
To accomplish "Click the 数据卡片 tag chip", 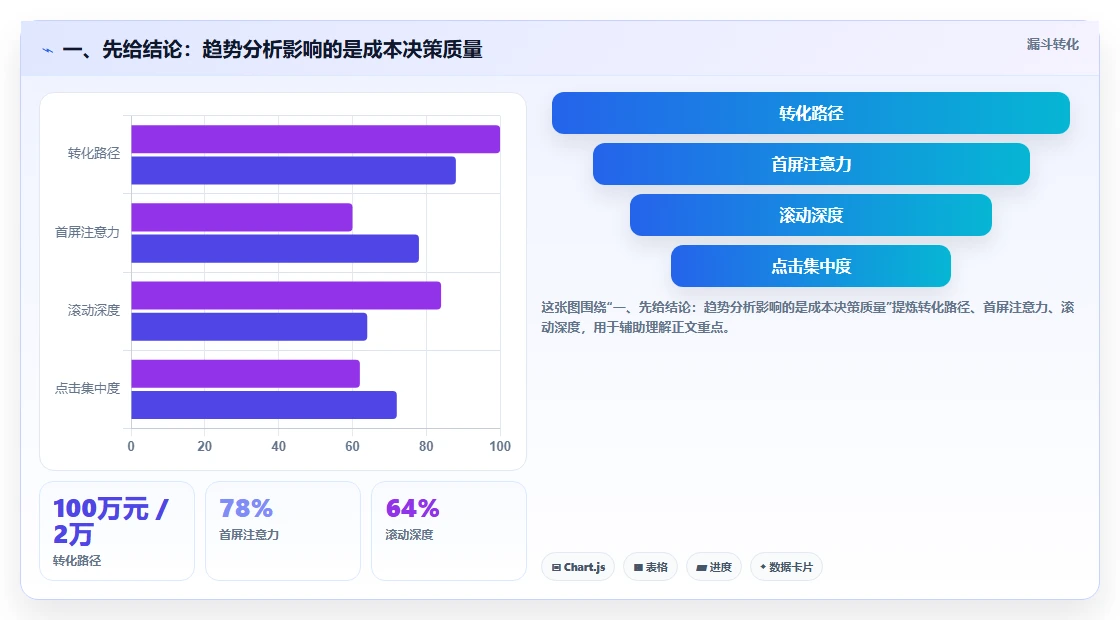I will (x=786, y=567).
